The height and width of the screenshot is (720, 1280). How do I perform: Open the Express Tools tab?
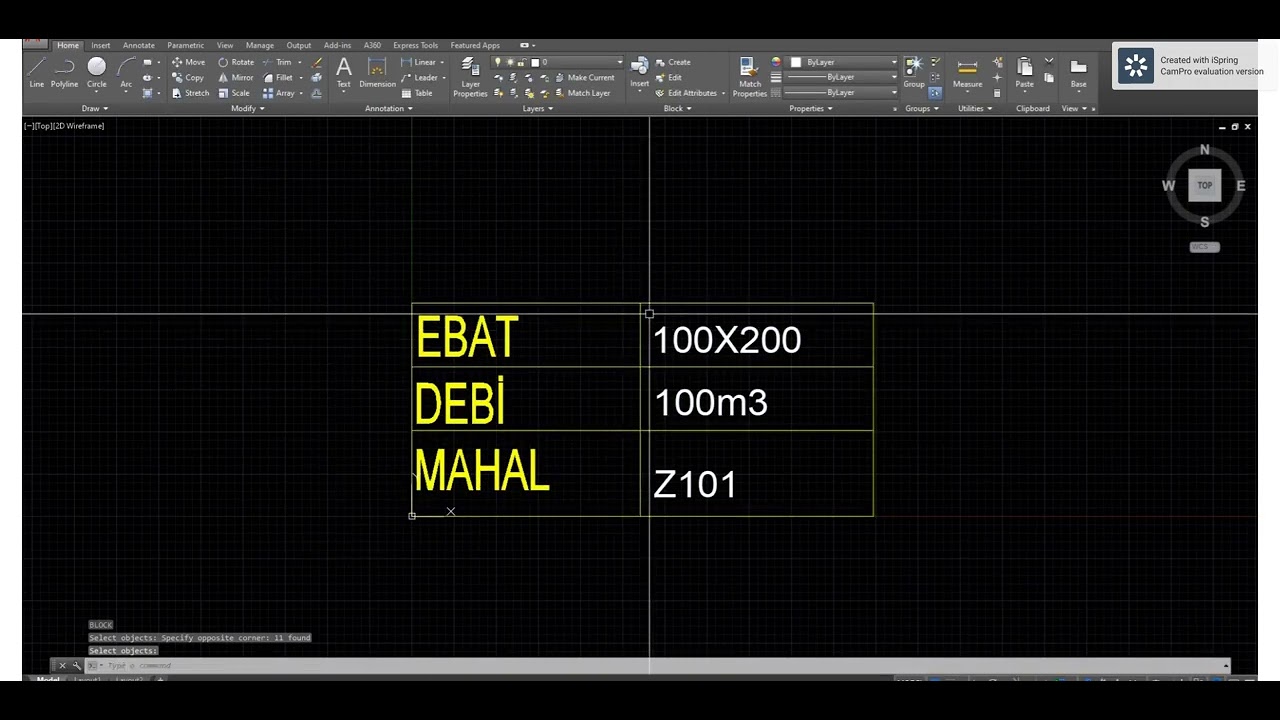pos(415,45)
